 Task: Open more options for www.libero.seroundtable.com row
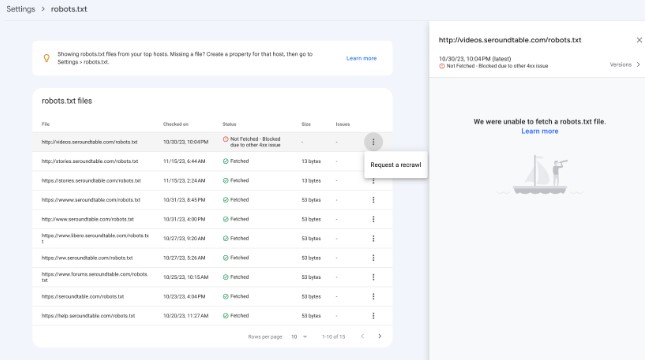tap(373, 239)
